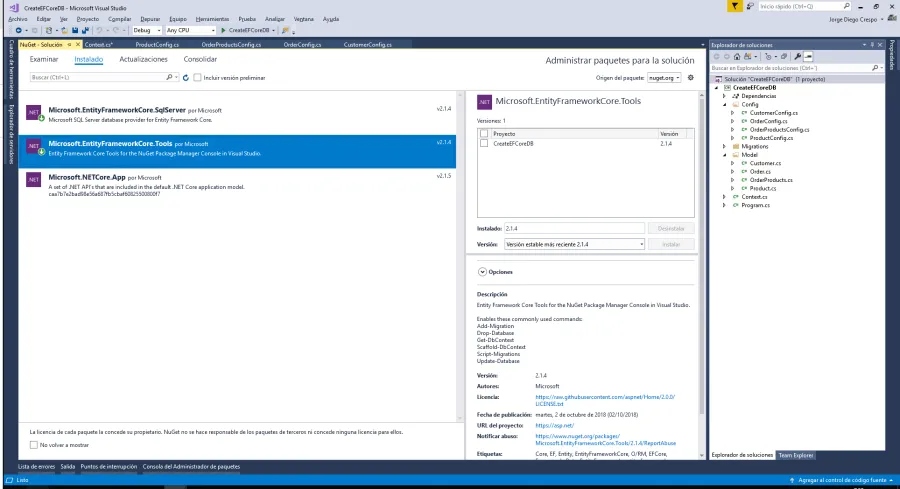Image resolution: width=900 pixels, height=489 pixels.
Task: Check the Proyecto header select-all checkbox
Action: point(484,134)
